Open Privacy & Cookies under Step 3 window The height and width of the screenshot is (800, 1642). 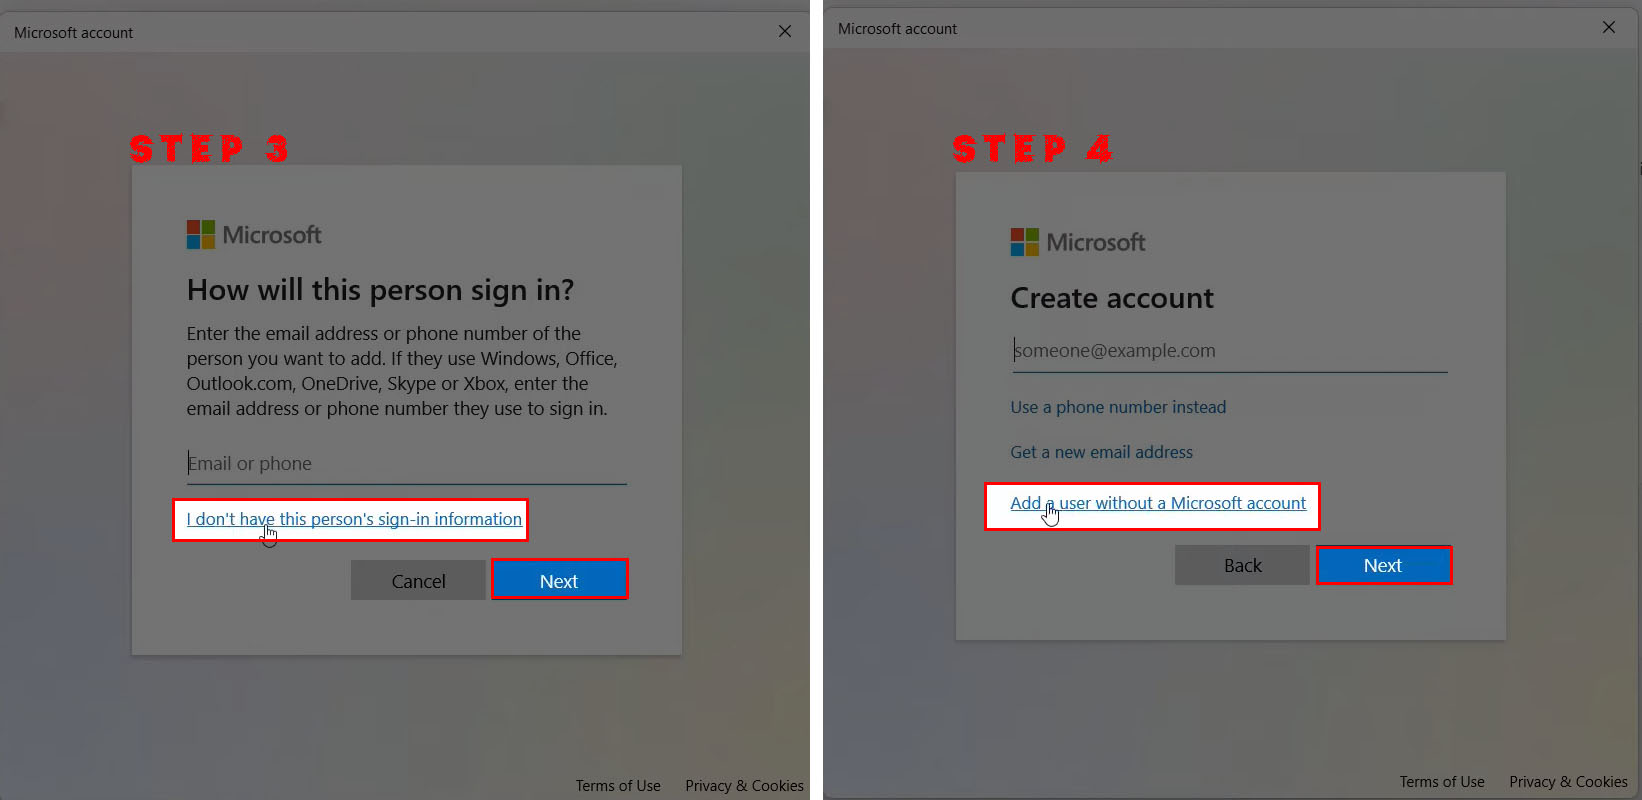(x=744, y=786)
